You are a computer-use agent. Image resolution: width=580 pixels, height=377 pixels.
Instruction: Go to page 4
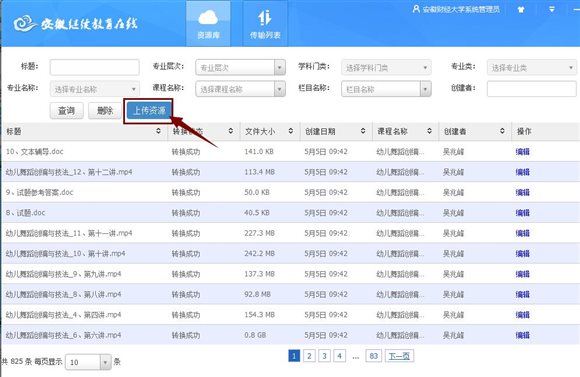coord(339,356)
